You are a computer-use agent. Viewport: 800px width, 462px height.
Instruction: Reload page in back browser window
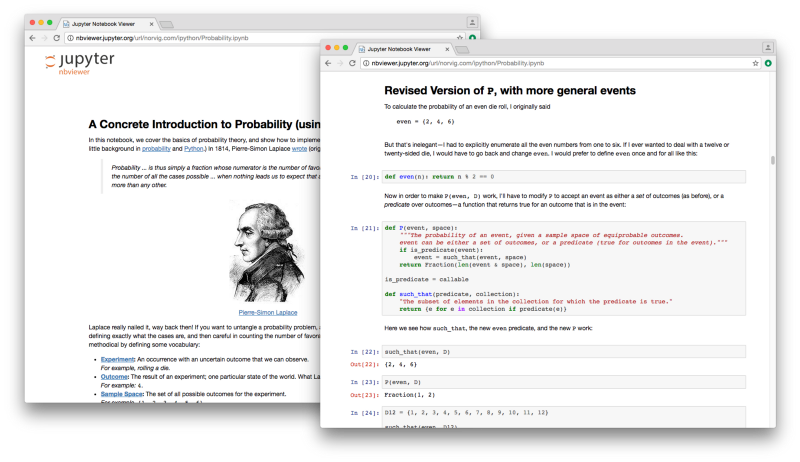pos(57,38)
